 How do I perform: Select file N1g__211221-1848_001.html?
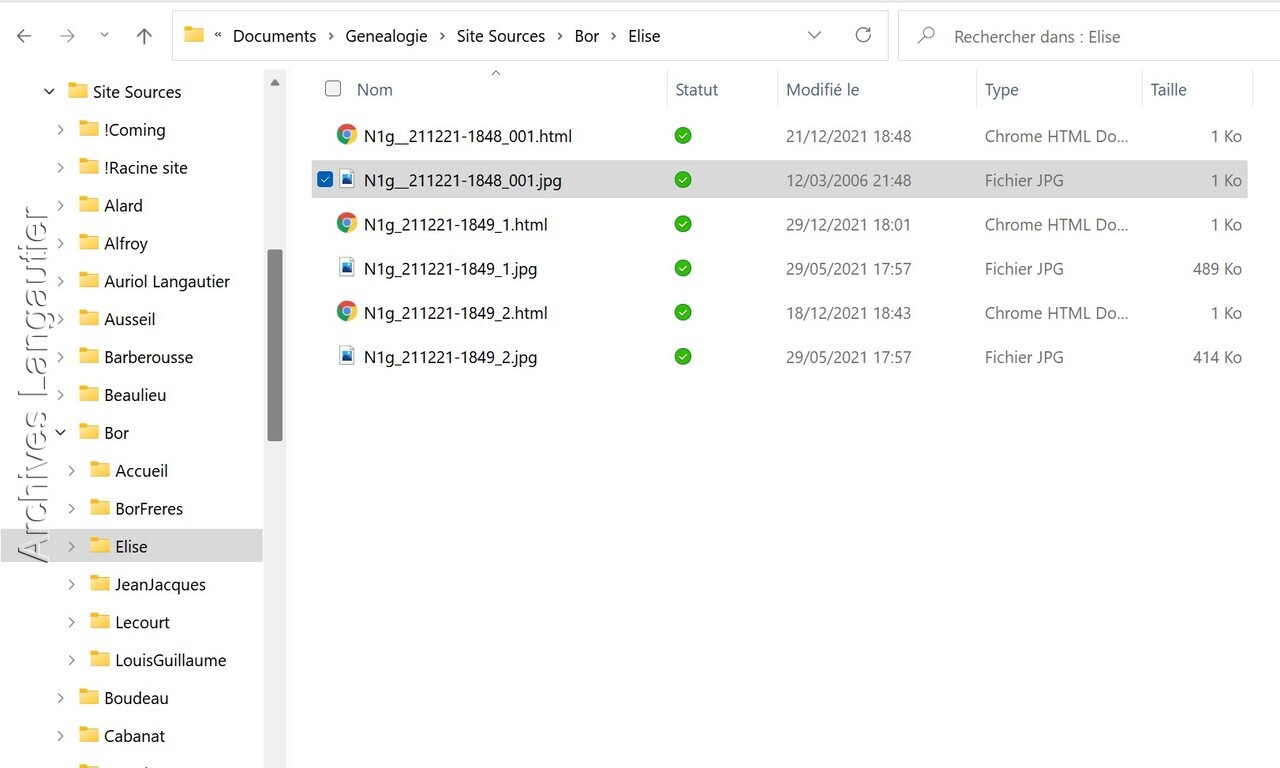[468, 137]
